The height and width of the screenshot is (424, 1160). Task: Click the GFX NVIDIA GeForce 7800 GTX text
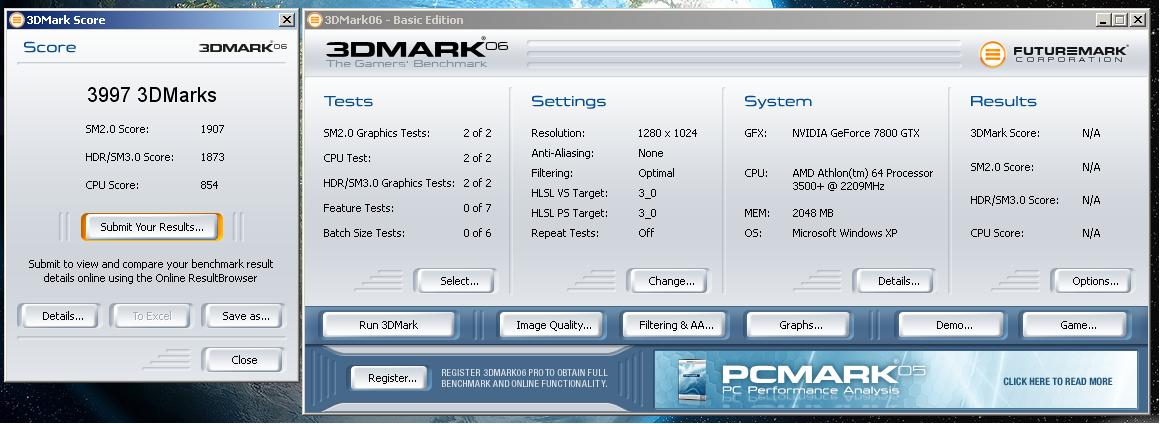tap(856, 134)
